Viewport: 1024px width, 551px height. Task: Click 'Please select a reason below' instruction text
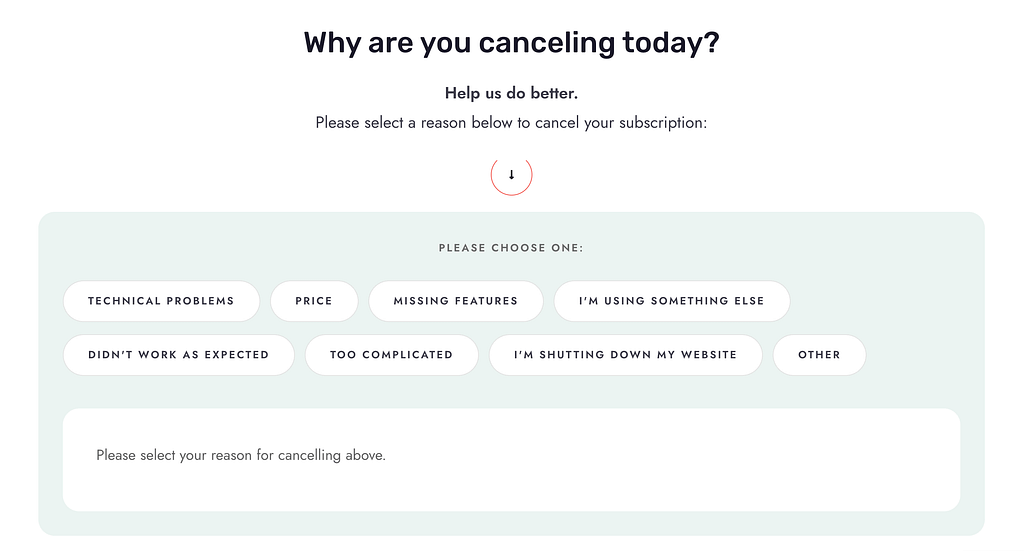pyautogui.click(x=511, y=123)
